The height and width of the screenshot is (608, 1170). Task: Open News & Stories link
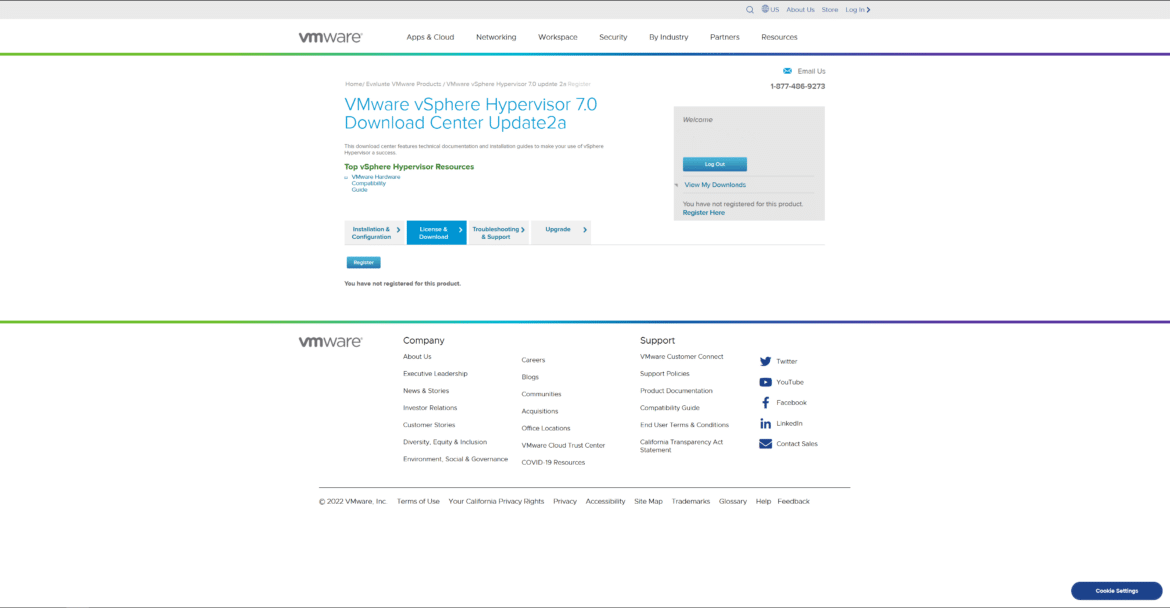(426, 391)
